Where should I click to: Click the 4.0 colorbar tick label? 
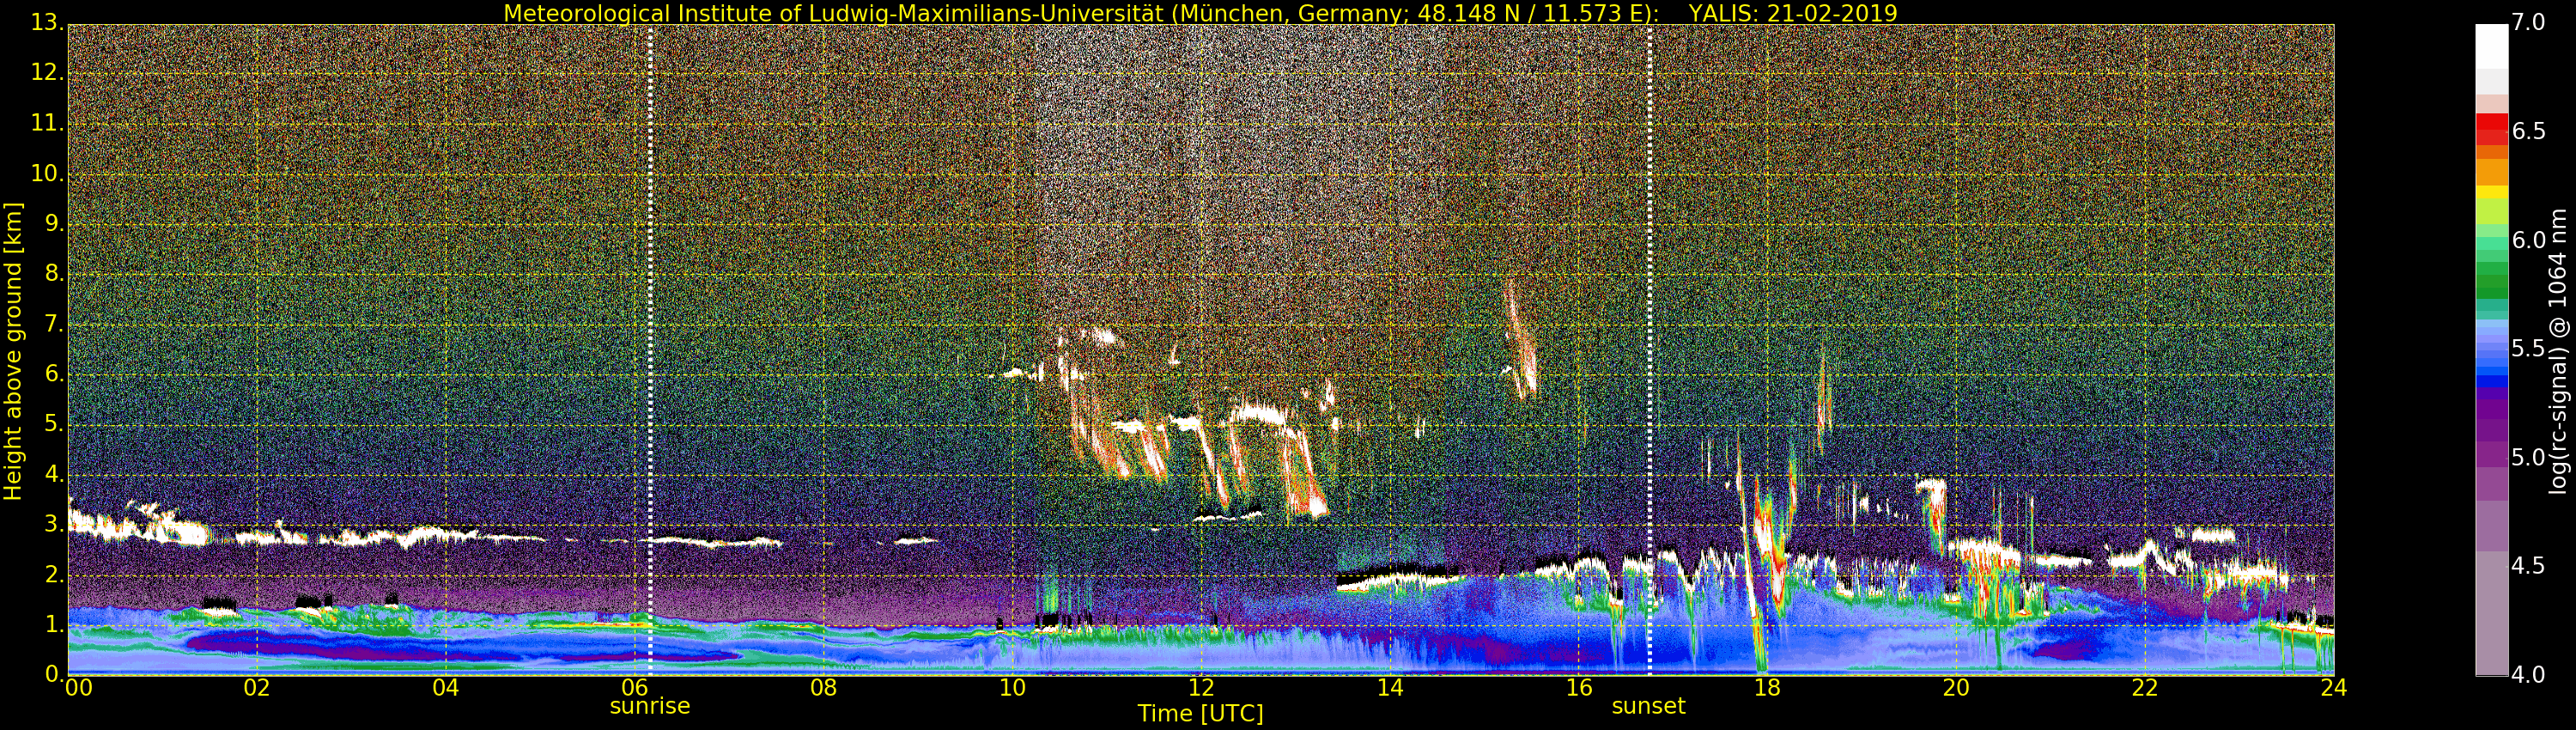[x=2528, y=675]
